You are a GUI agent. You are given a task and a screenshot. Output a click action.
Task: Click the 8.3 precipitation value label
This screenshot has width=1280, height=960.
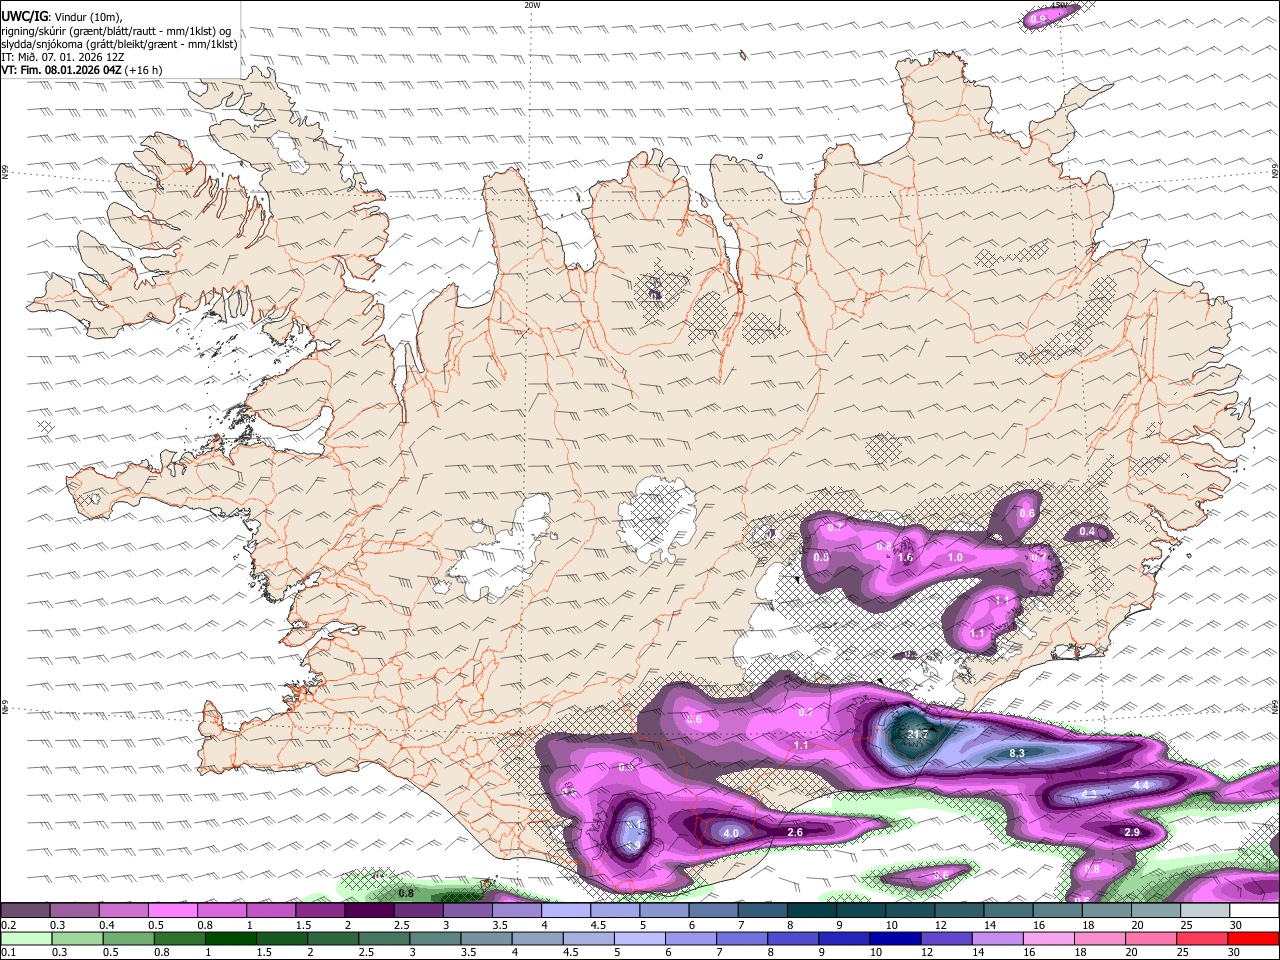pyautogui.click(x=1017, y=753)
